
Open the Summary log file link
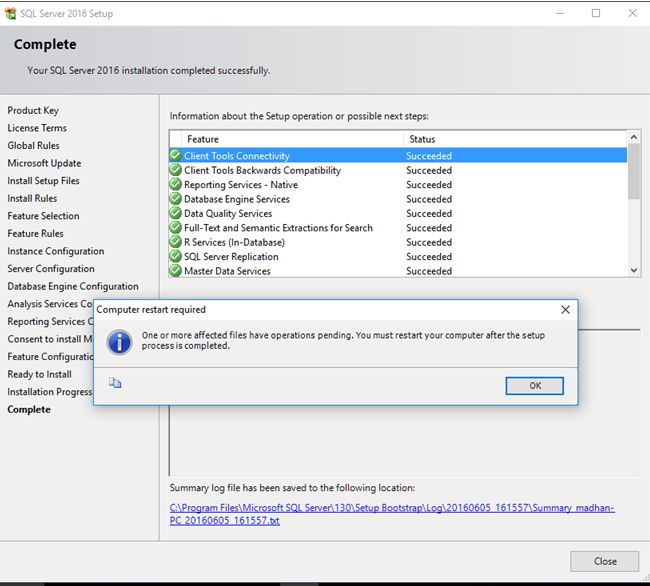[x=392, y=514]
